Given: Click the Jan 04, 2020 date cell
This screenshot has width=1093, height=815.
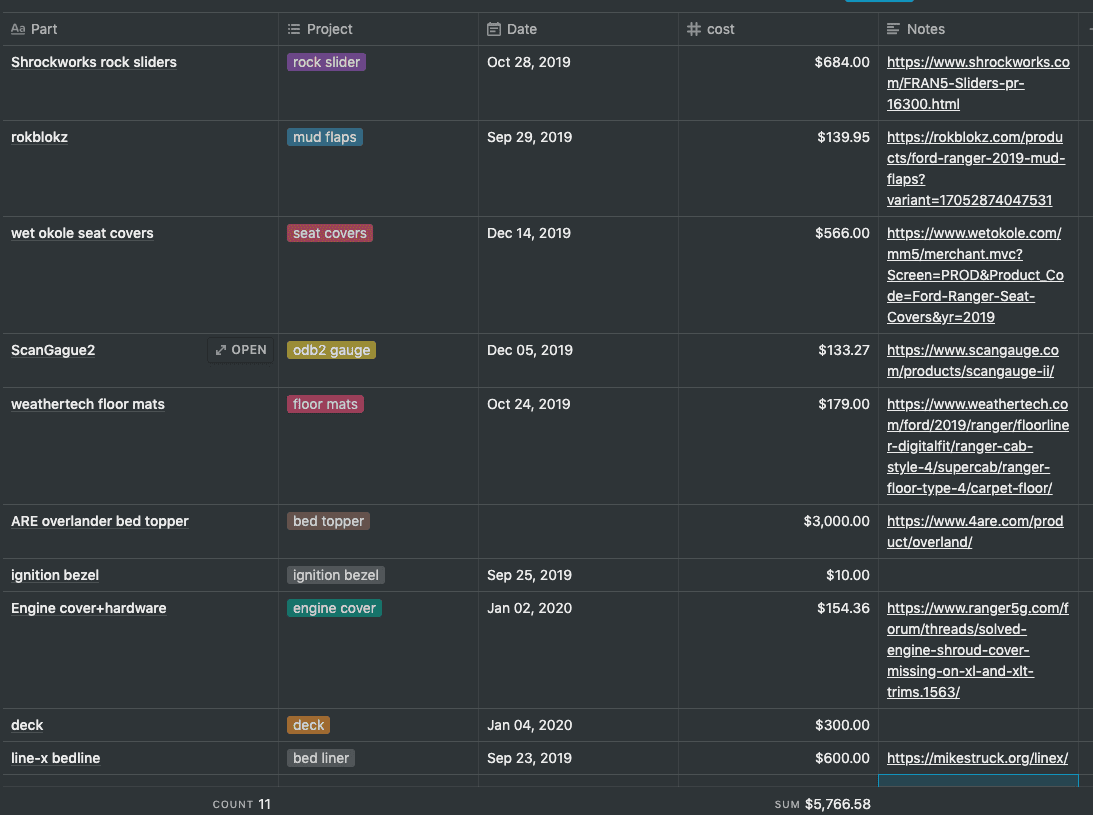Looking at the screenshot, I should (579, 725).
